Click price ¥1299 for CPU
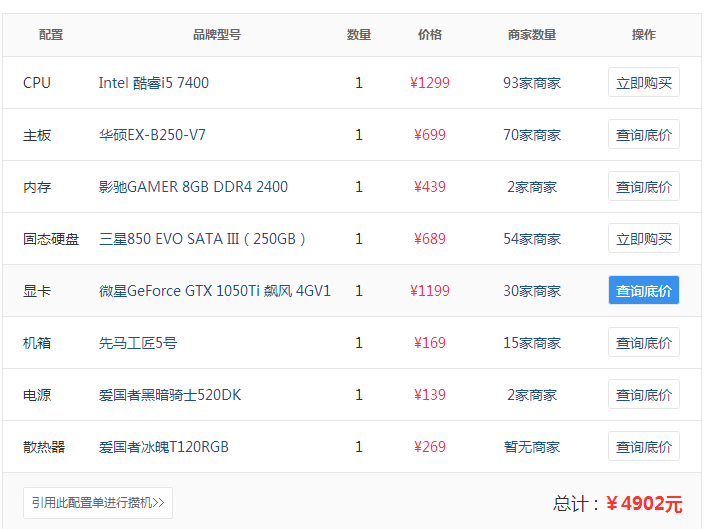709x529 pixels. pyautogui.click(x=430, y=83)
